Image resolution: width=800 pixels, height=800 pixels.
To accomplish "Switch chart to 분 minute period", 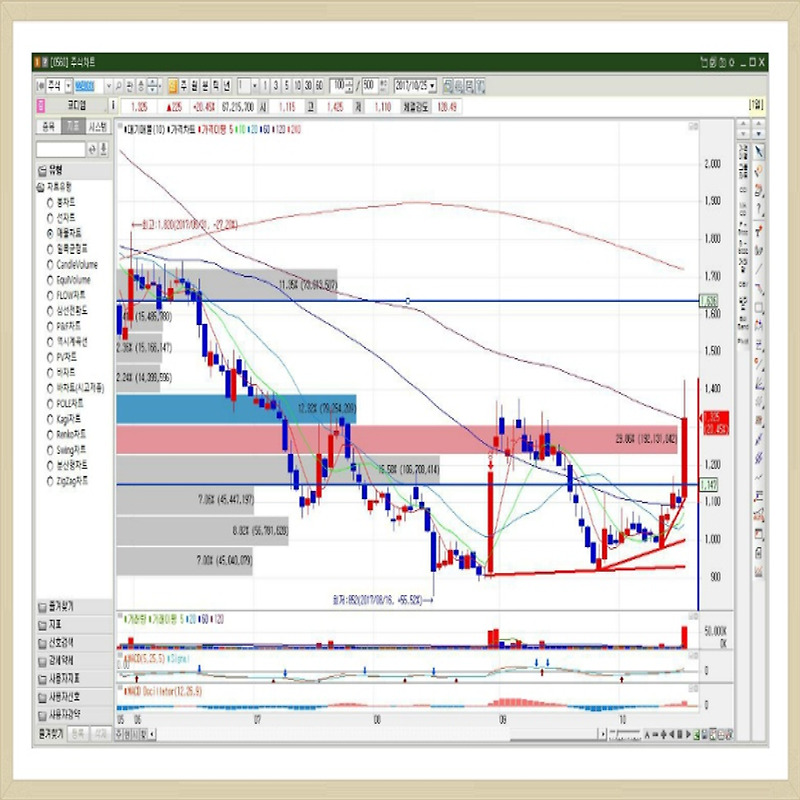I will pyautogui.click(x=205, y=86).
